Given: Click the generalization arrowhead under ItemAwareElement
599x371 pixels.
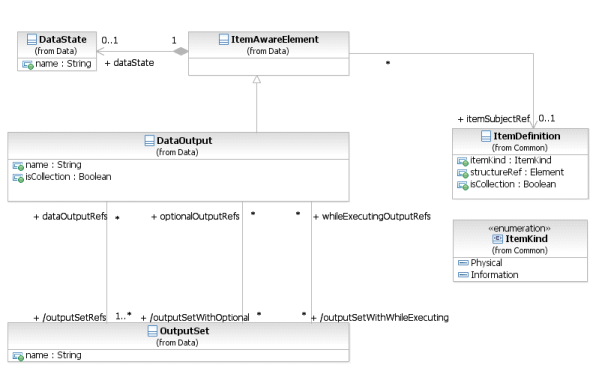Looking at the screenshot, I should click(257, 79).
